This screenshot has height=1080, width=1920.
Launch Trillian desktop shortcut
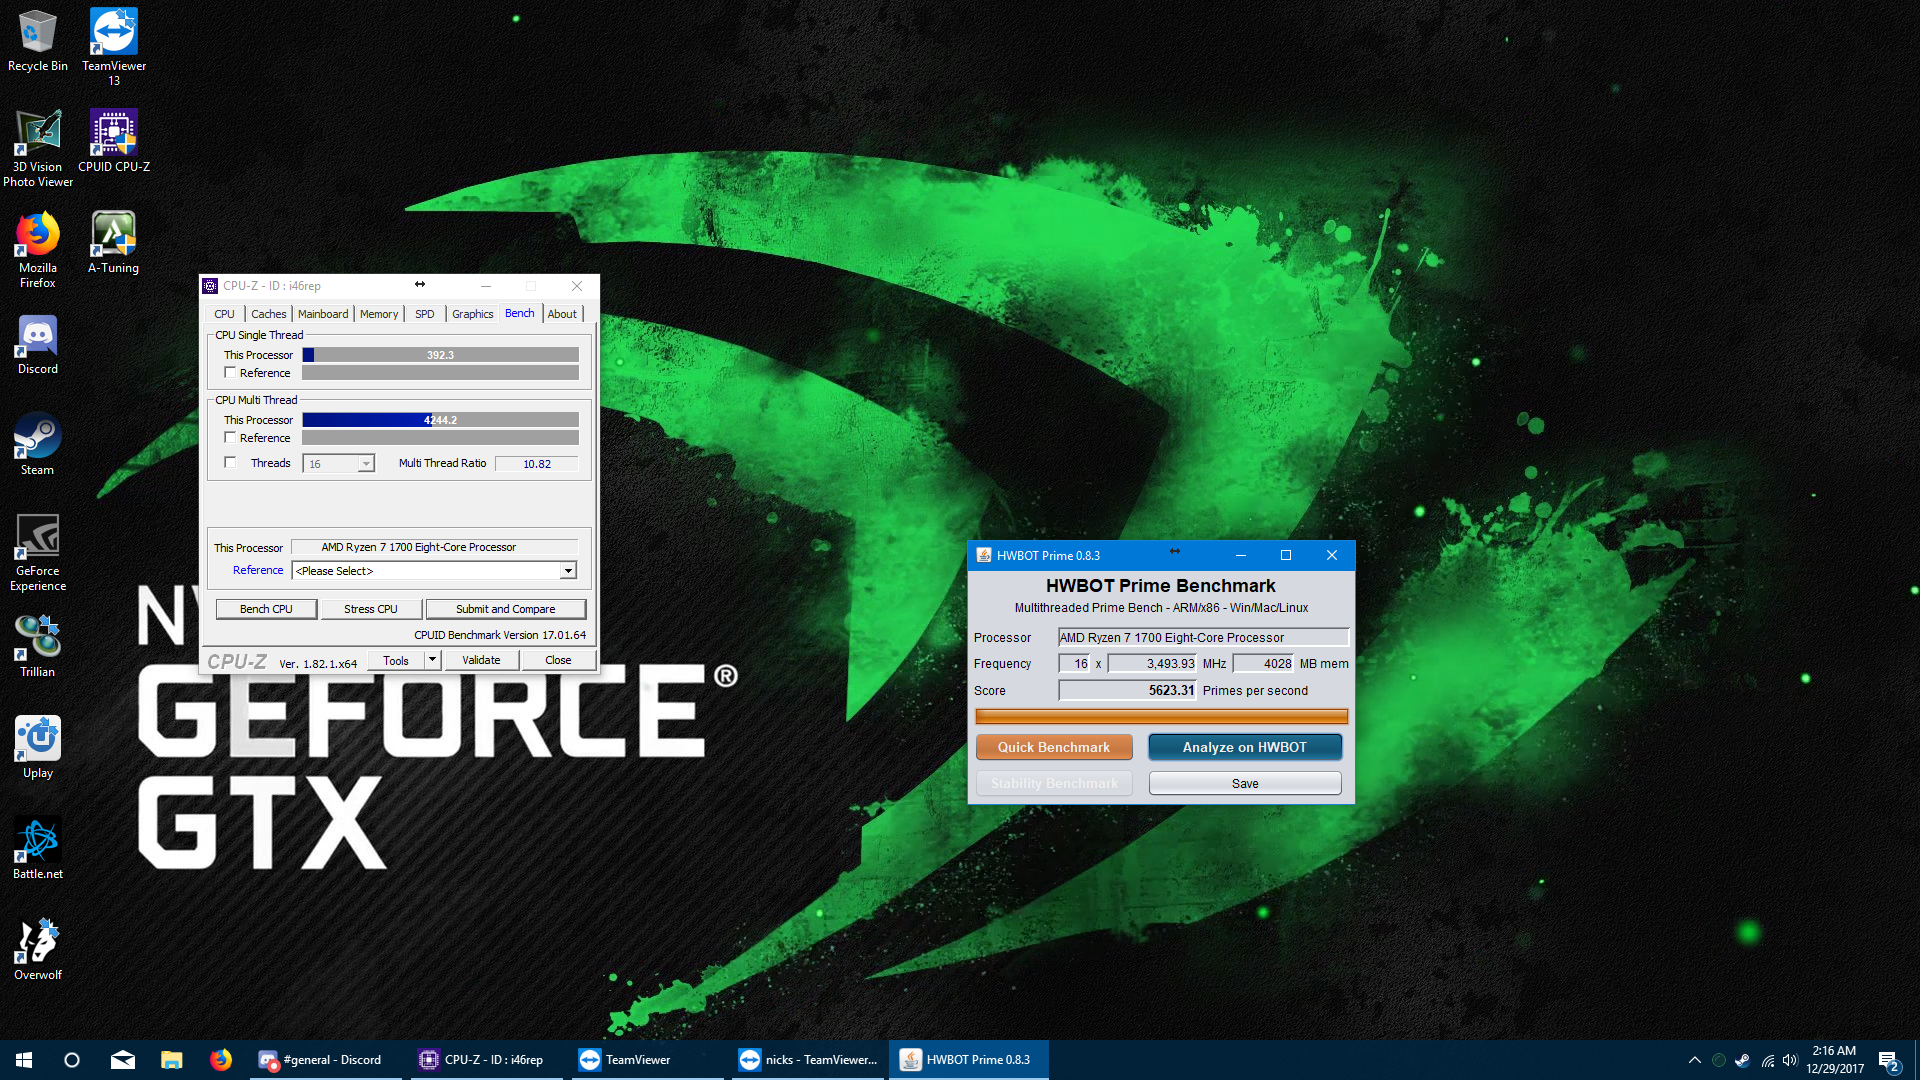pos(38,647)
